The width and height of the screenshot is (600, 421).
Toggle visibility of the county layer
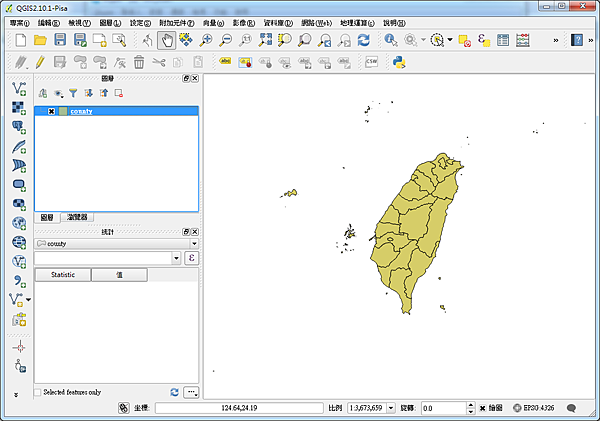pyautogui.click(x=51, y=111)
